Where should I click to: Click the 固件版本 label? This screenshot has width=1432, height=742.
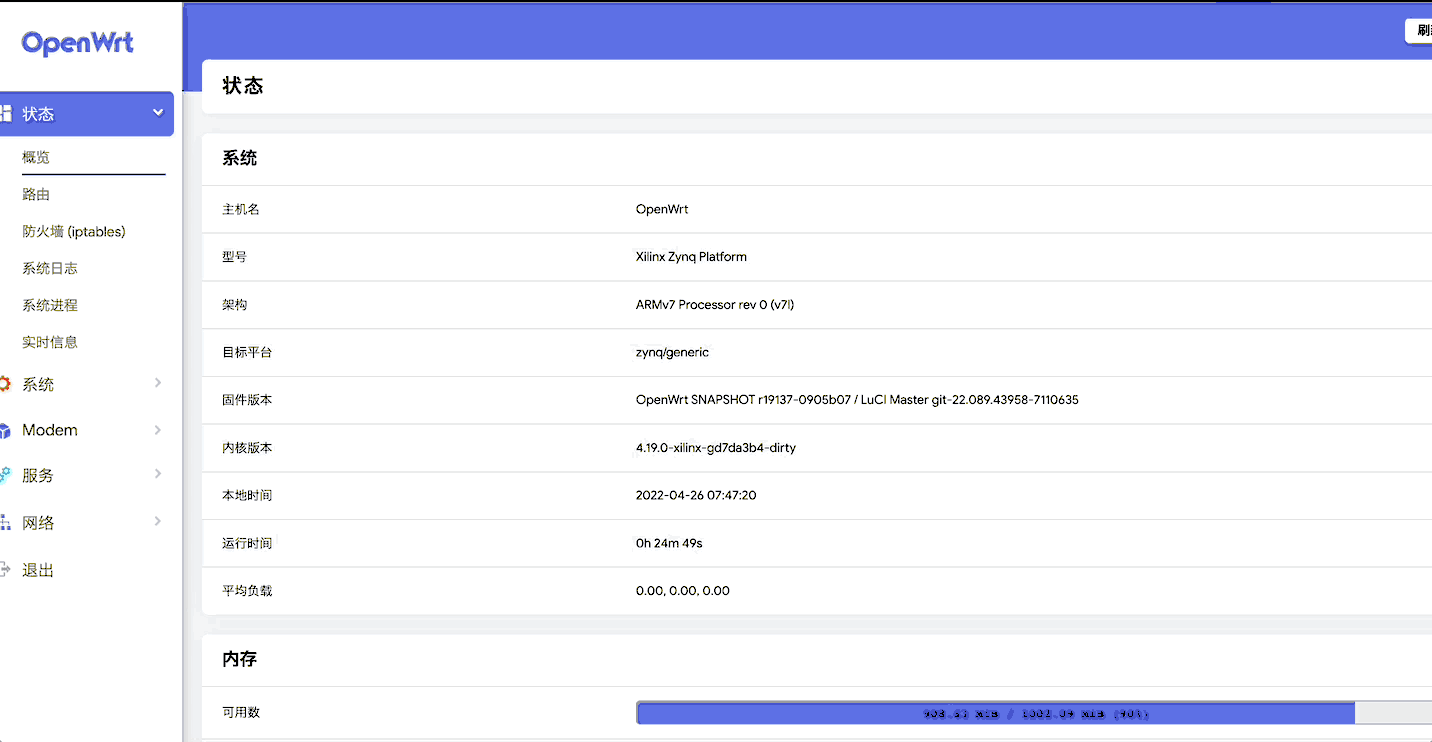pos(247,400)
